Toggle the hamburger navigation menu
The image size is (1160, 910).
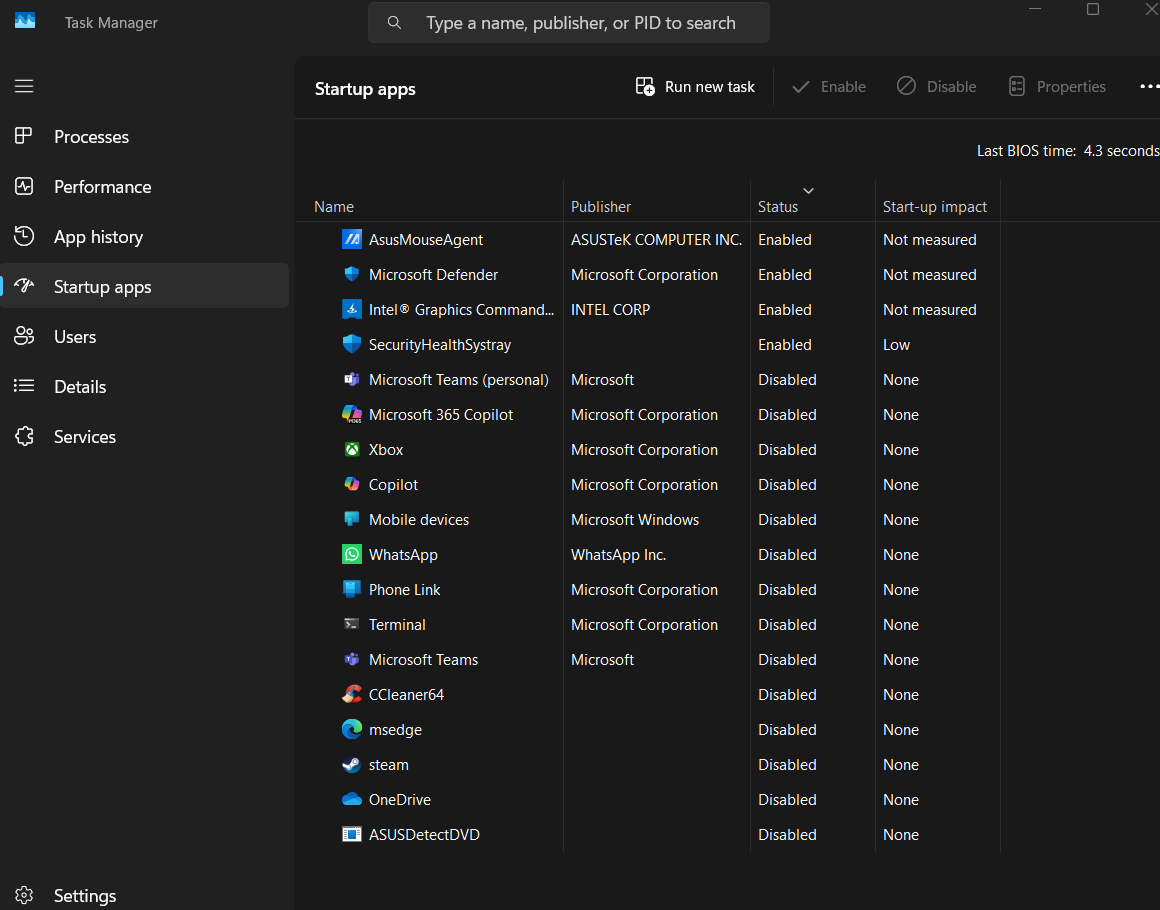[24, 86]
